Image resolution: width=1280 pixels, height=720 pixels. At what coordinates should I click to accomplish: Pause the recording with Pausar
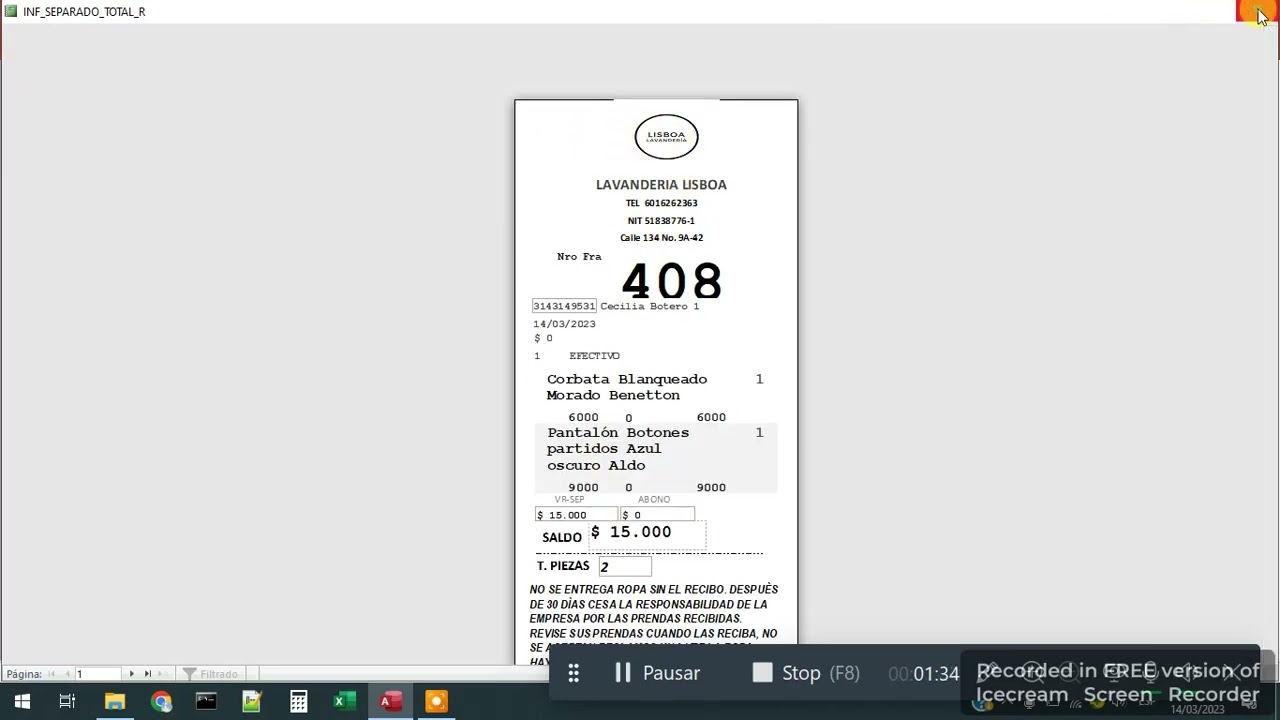click(657, 673)
